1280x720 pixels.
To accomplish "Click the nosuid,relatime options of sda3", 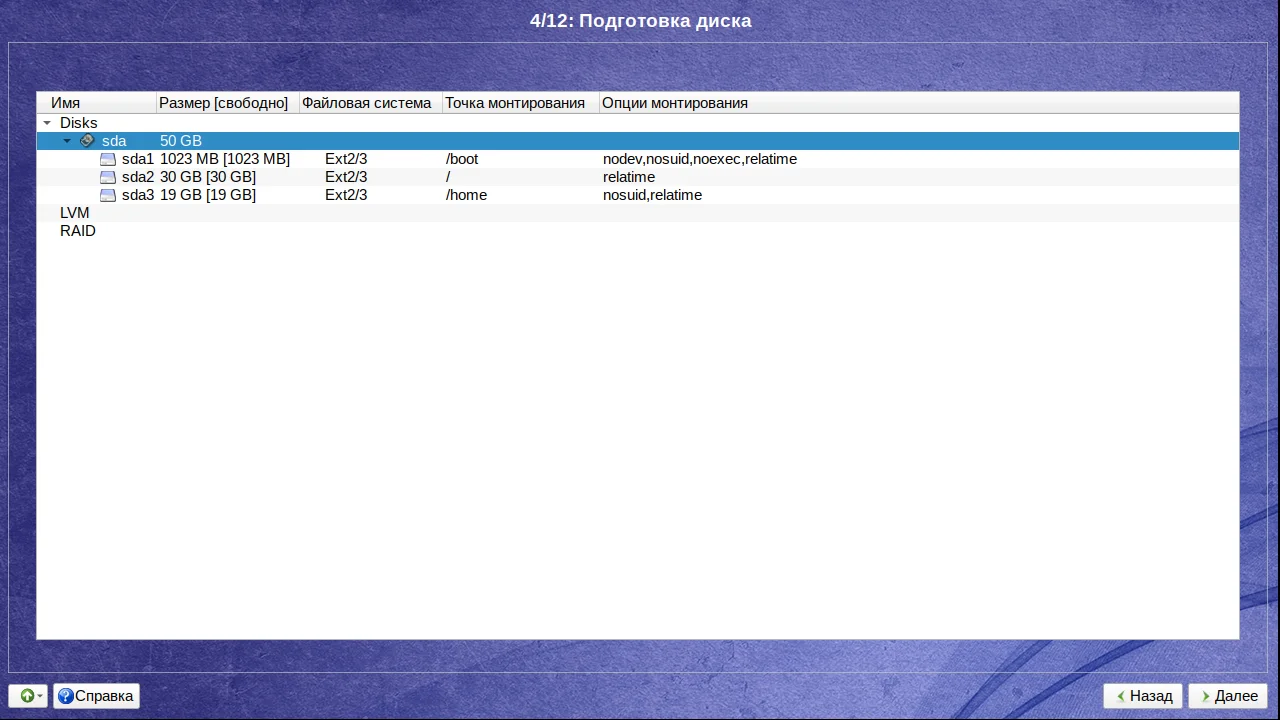I will (x=652, y=195).
